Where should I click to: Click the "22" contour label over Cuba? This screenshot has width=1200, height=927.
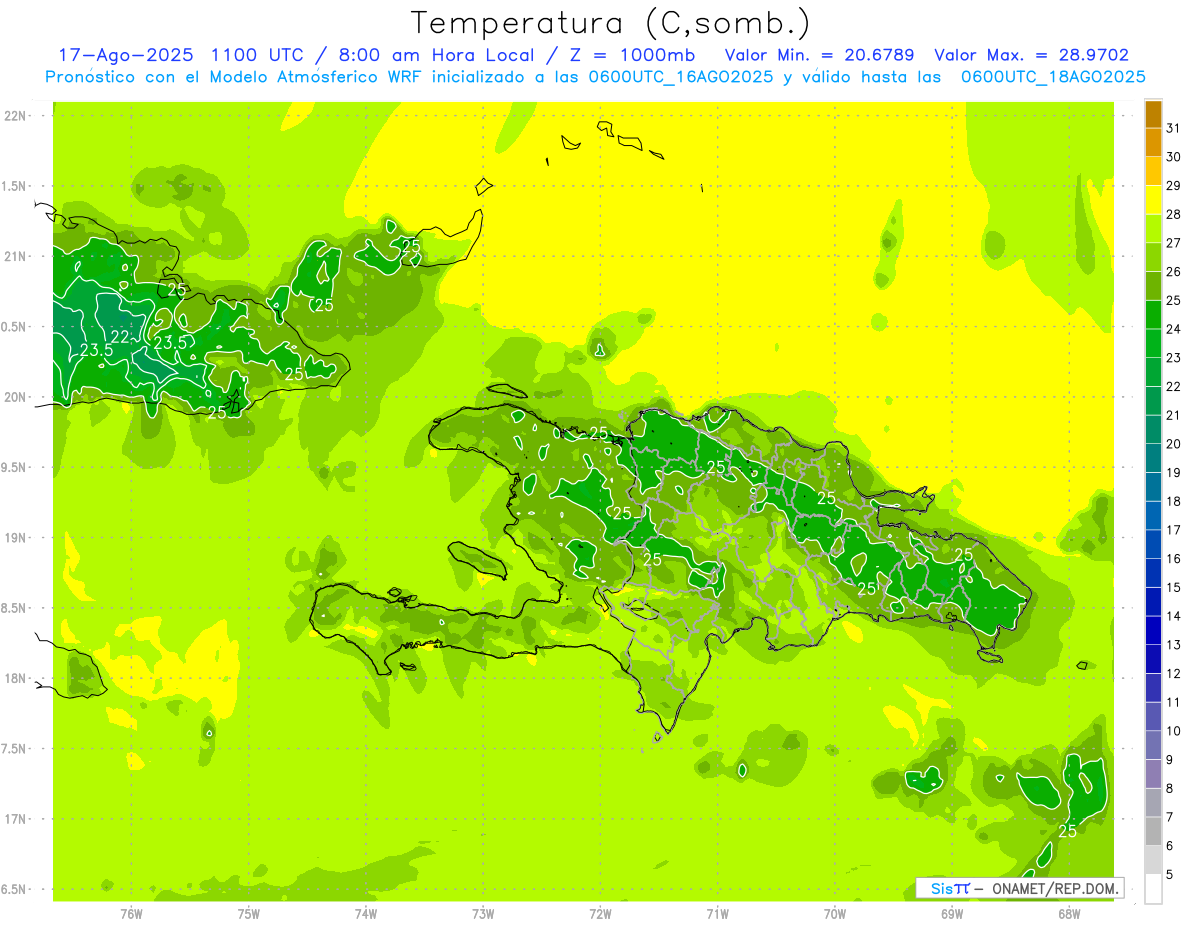point(120,337)
